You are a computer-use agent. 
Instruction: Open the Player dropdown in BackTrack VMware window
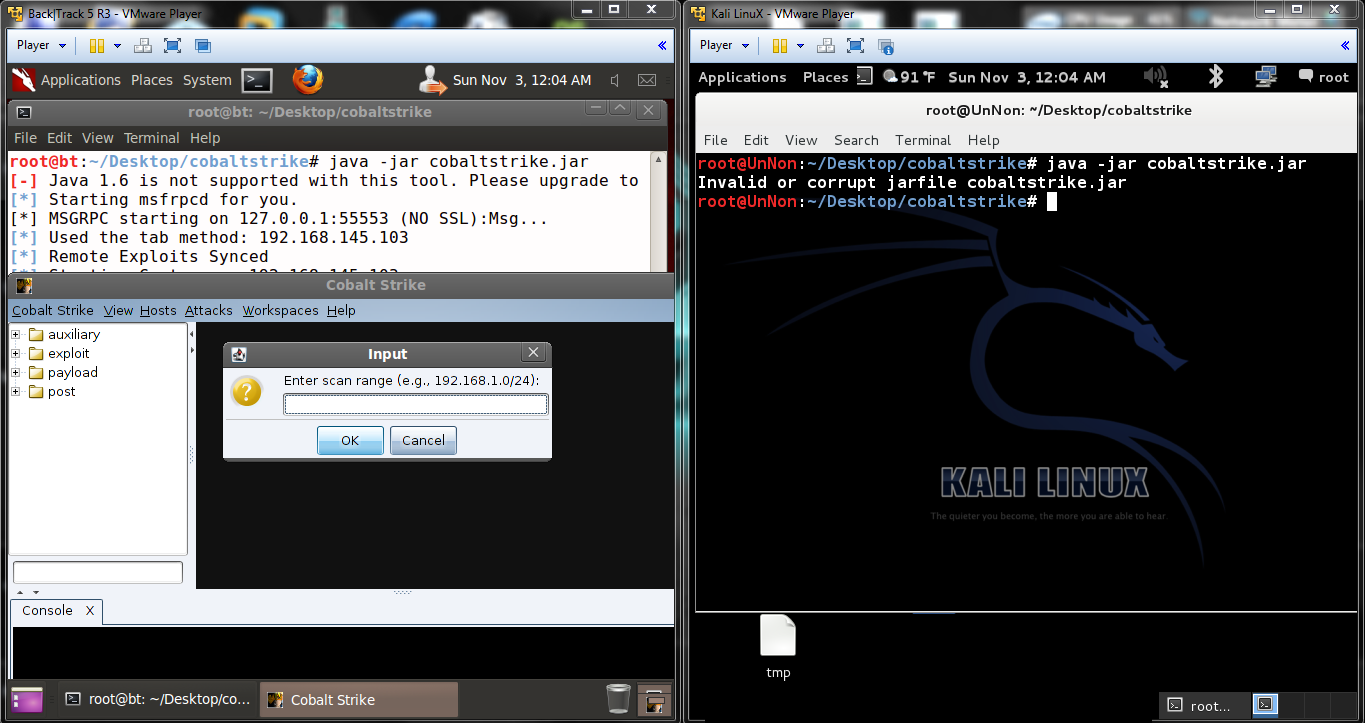click(x=41, y=46)
